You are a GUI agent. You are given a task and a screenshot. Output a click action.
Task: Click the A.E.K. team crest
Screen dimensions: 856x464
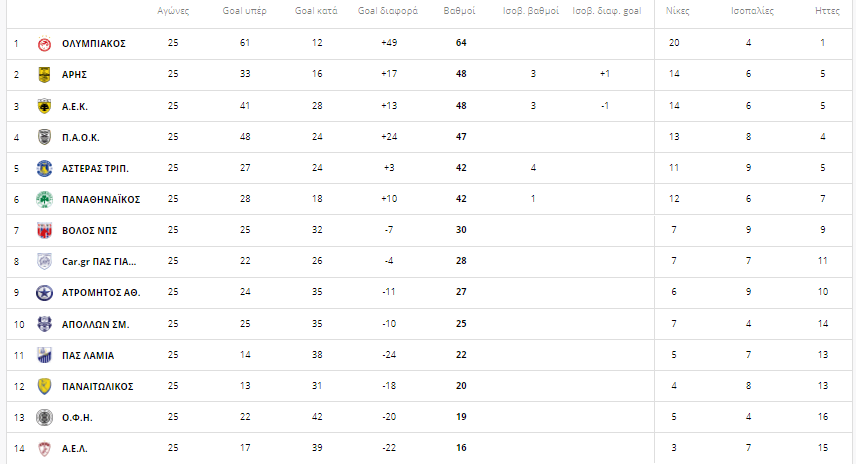click(44, 105)
